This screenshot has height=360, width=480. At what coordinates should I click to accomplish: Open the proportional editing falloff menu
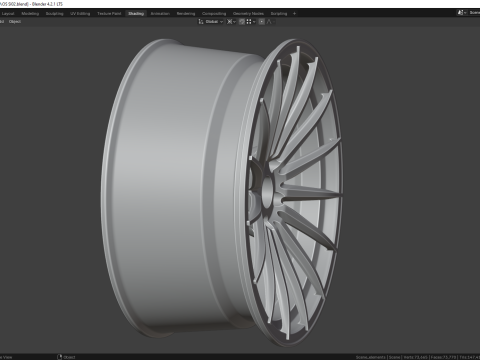271,22
